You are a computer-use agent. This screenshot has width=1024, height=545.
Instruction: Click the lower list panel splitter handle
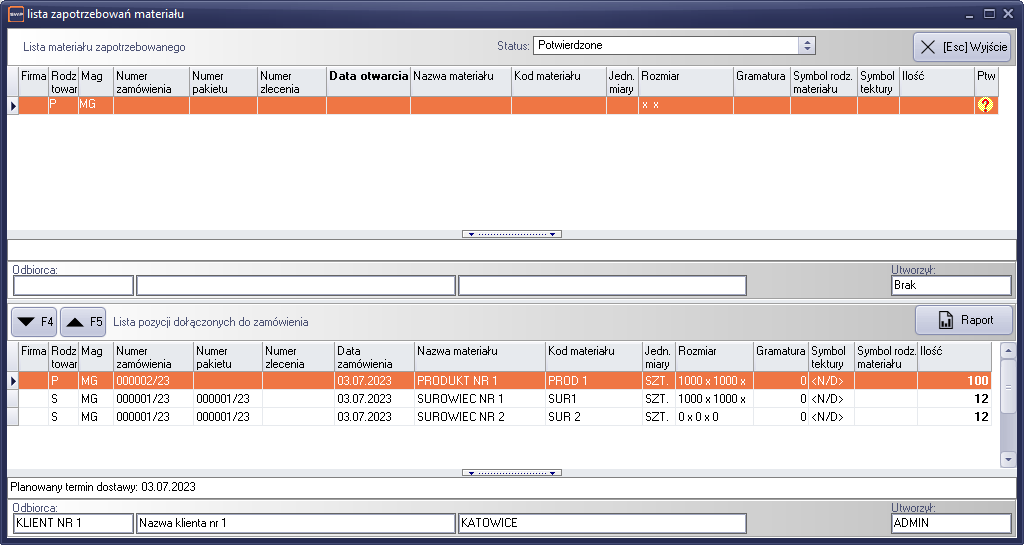click(512, 472)
